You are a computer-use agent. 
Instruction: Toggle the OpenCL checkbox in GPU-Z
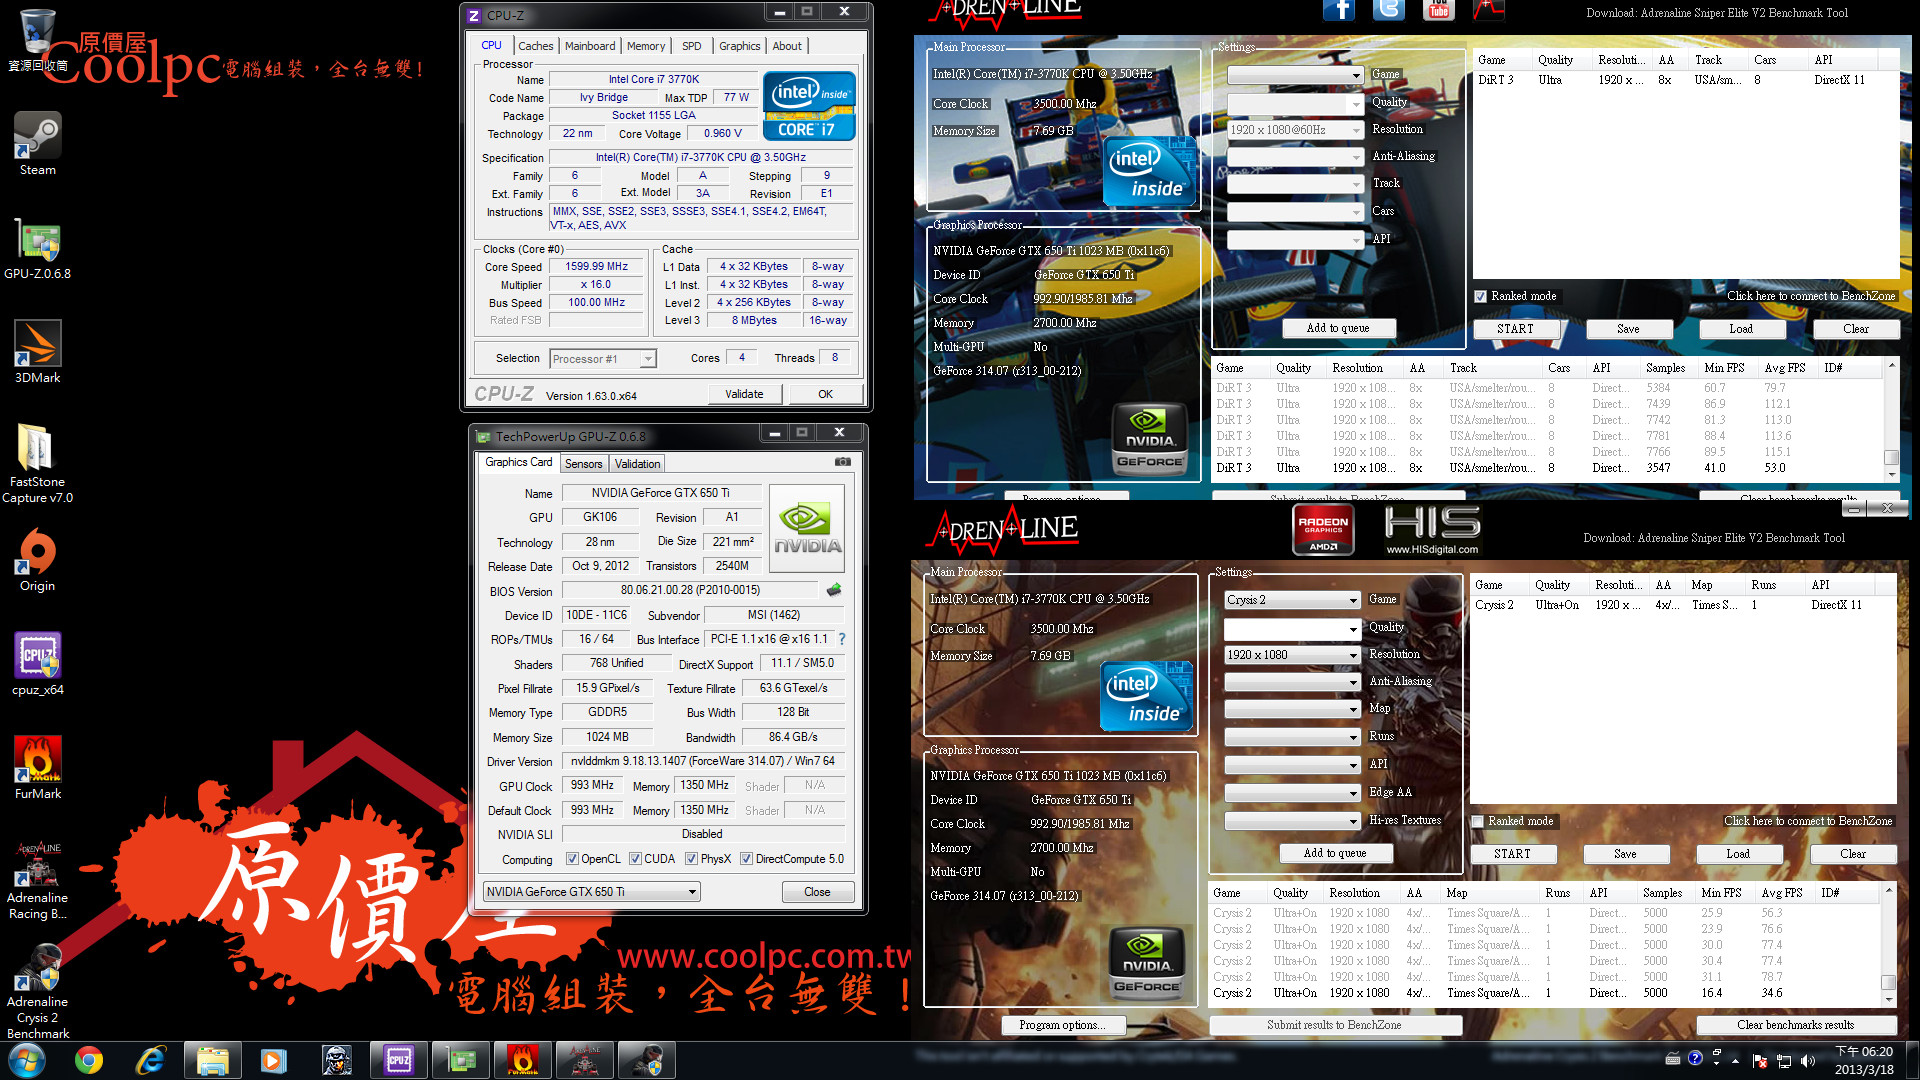[x=572, y=859]
